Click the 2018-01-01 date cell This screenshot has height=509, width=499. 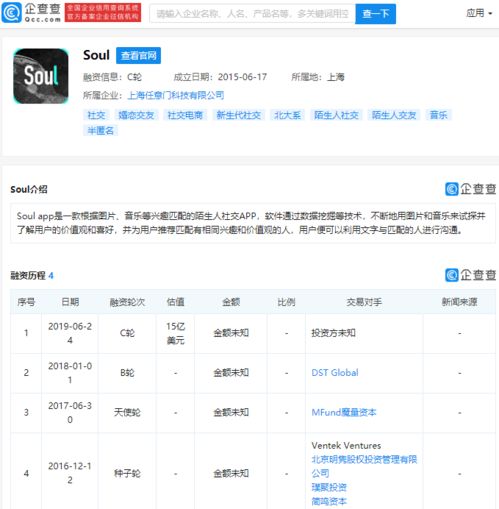tap(70, 373)
